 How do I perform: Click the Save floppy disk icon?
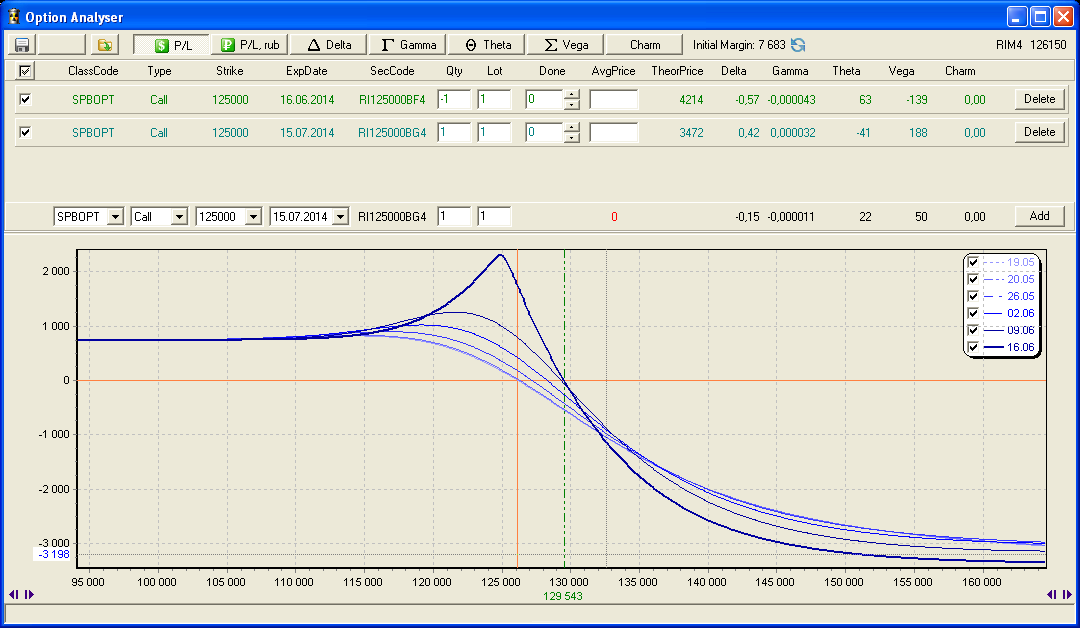coord(21,45)
